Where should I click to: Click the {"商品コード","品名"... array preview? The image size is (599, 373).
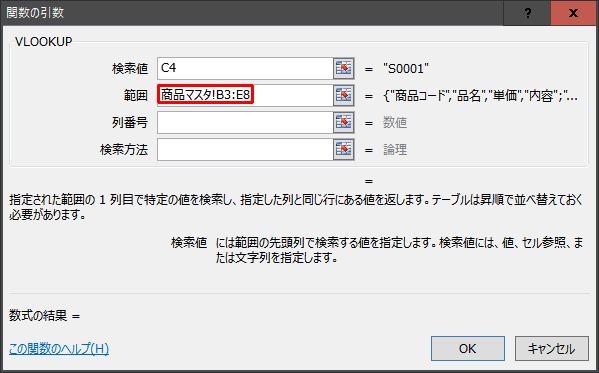pyautogui.click(x=480, y=96)
